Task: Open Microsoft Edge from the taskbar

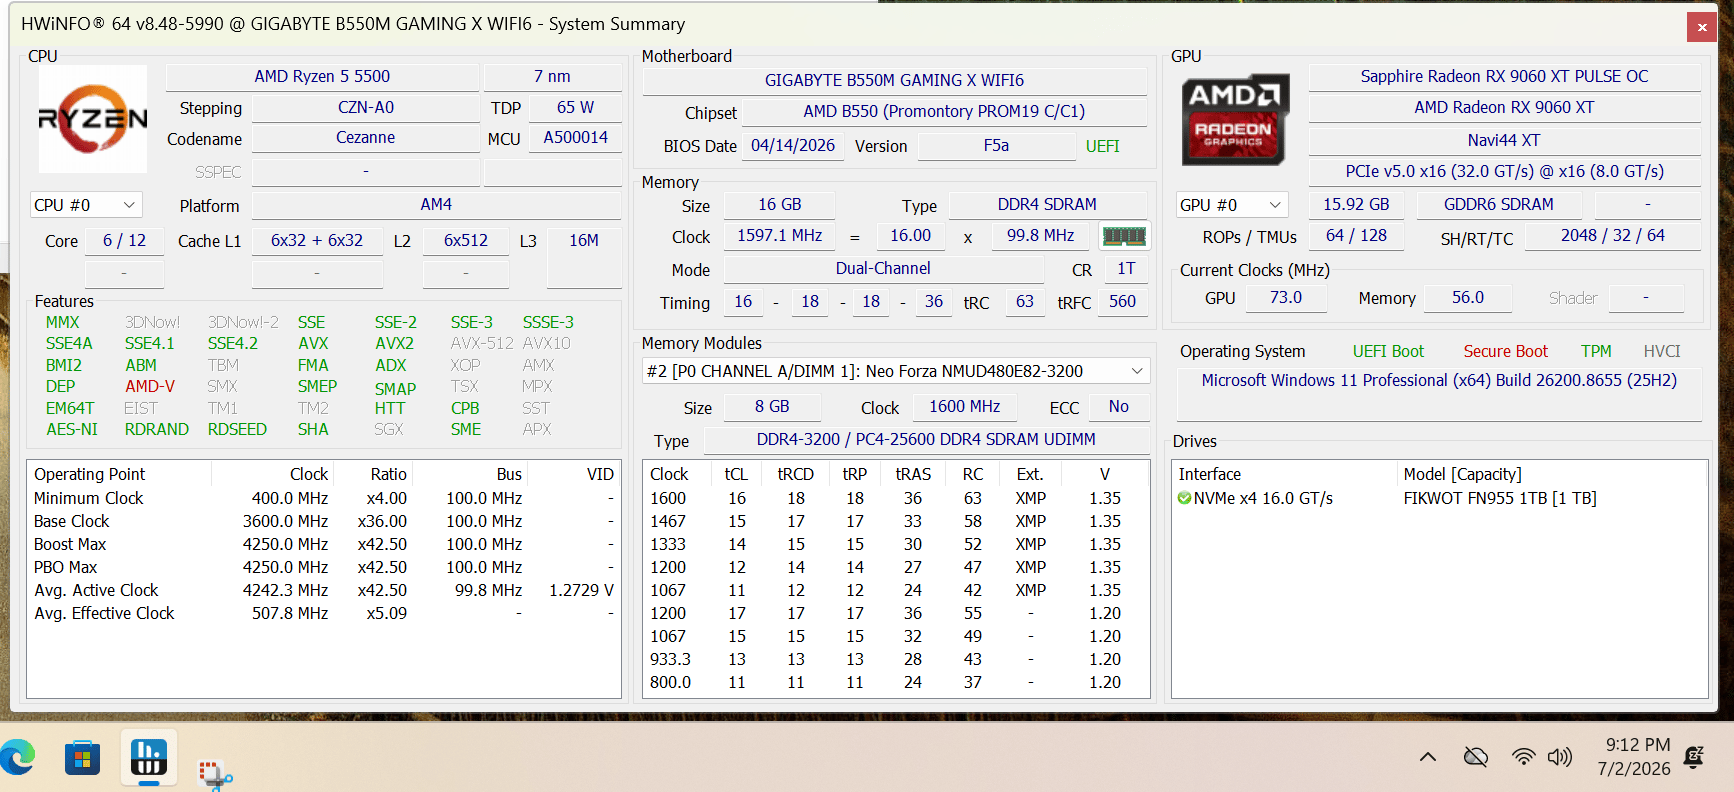Action: pos(17,758)
